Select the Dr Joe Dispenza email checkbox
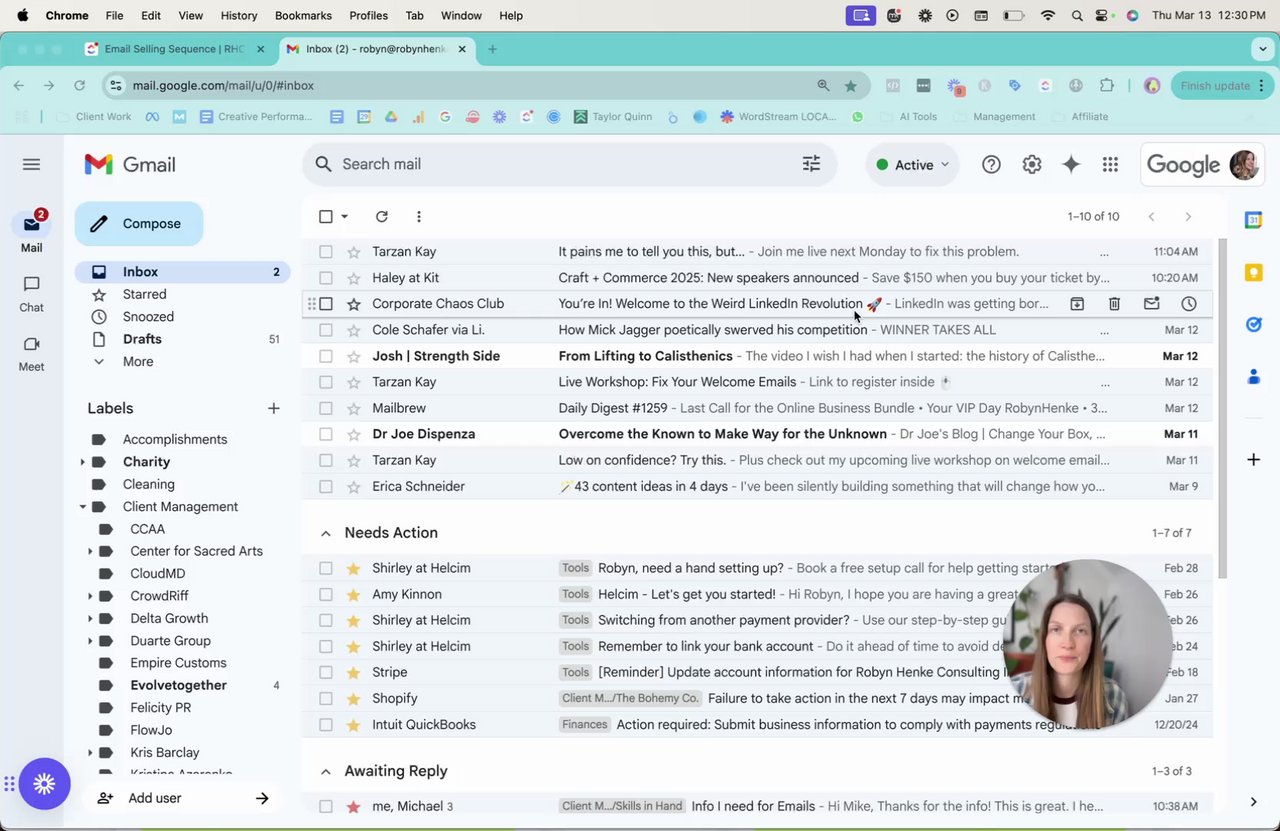Viewport: 1280px width, 831px height. 326,434
